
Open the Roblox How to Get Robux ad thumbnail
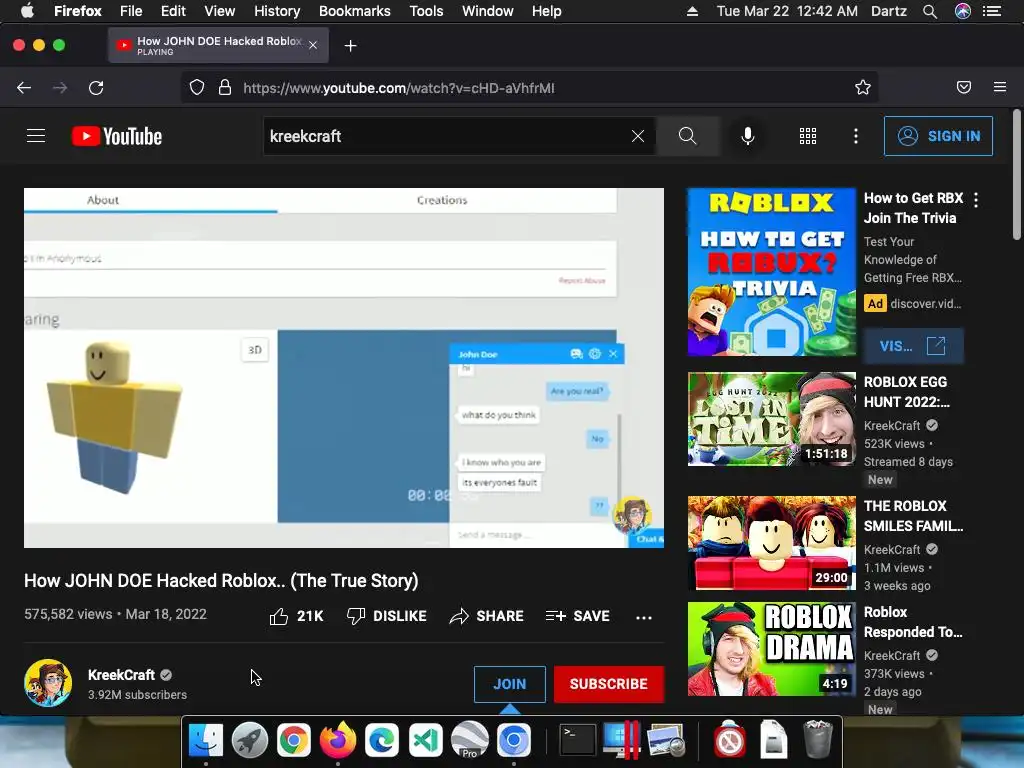pyautogui.click(x=772, y=272)
